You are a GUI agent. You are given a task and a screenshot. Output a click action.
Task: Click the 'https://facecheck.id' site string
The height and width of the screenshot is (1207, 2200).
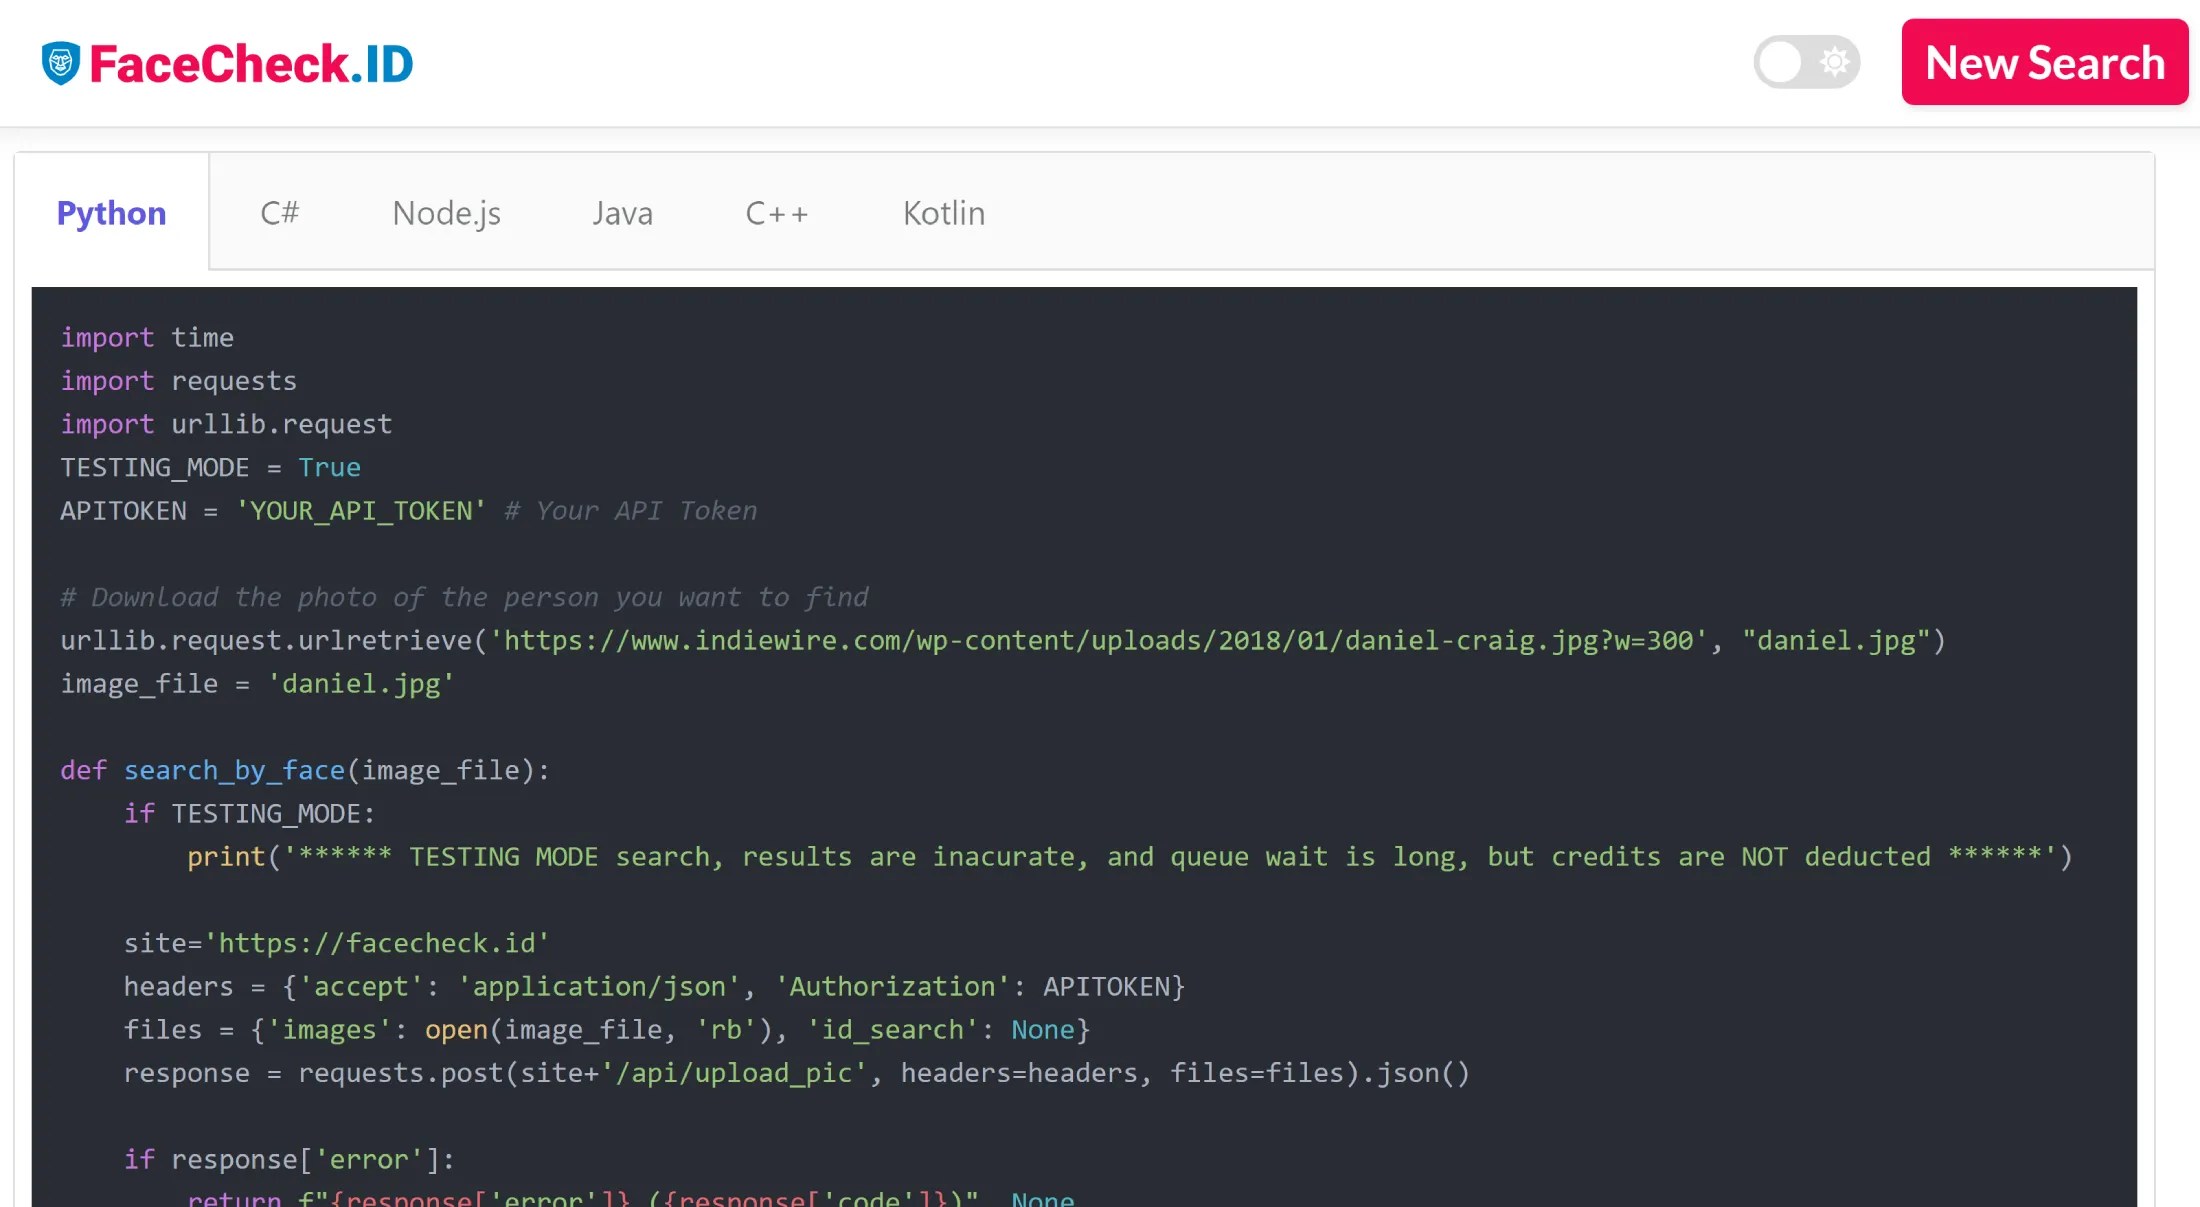[x=377, y=944]
